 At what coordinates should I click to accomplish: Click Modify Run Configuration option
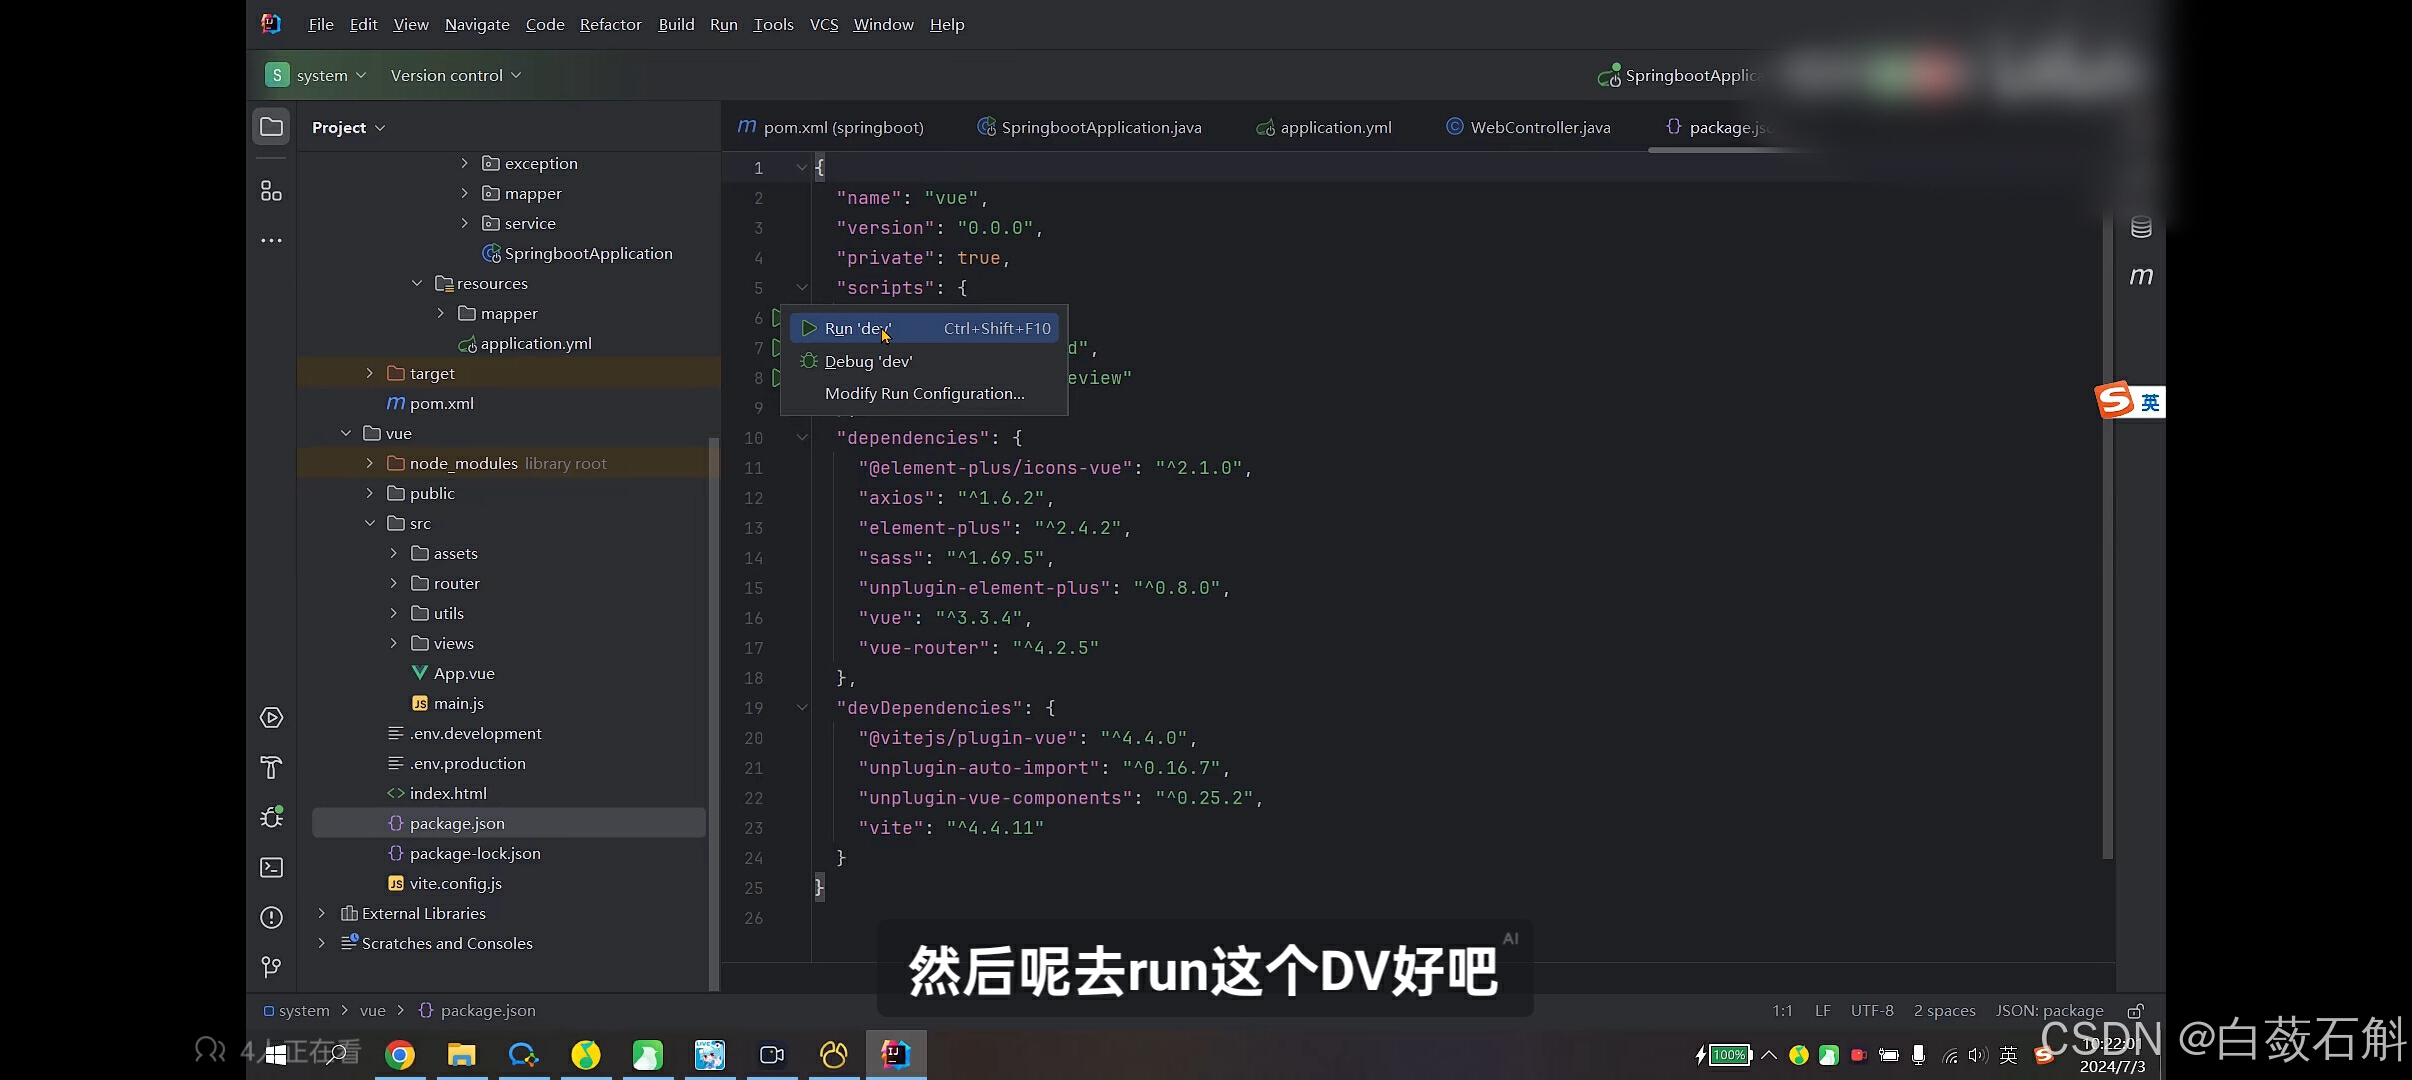(x=924, y=393)
